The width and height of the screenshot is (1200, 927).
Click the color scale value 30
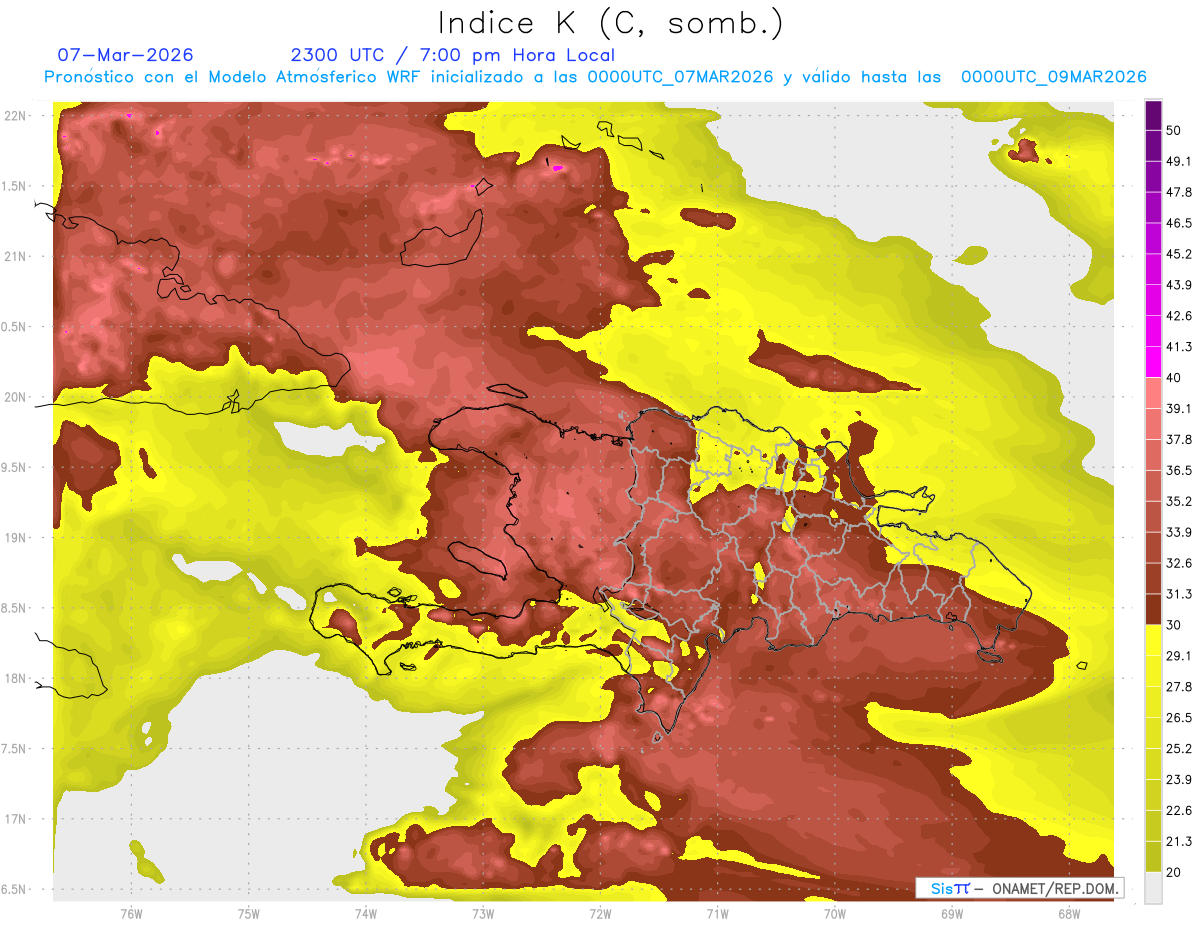pyautogui.click(x=1174, y=625)
